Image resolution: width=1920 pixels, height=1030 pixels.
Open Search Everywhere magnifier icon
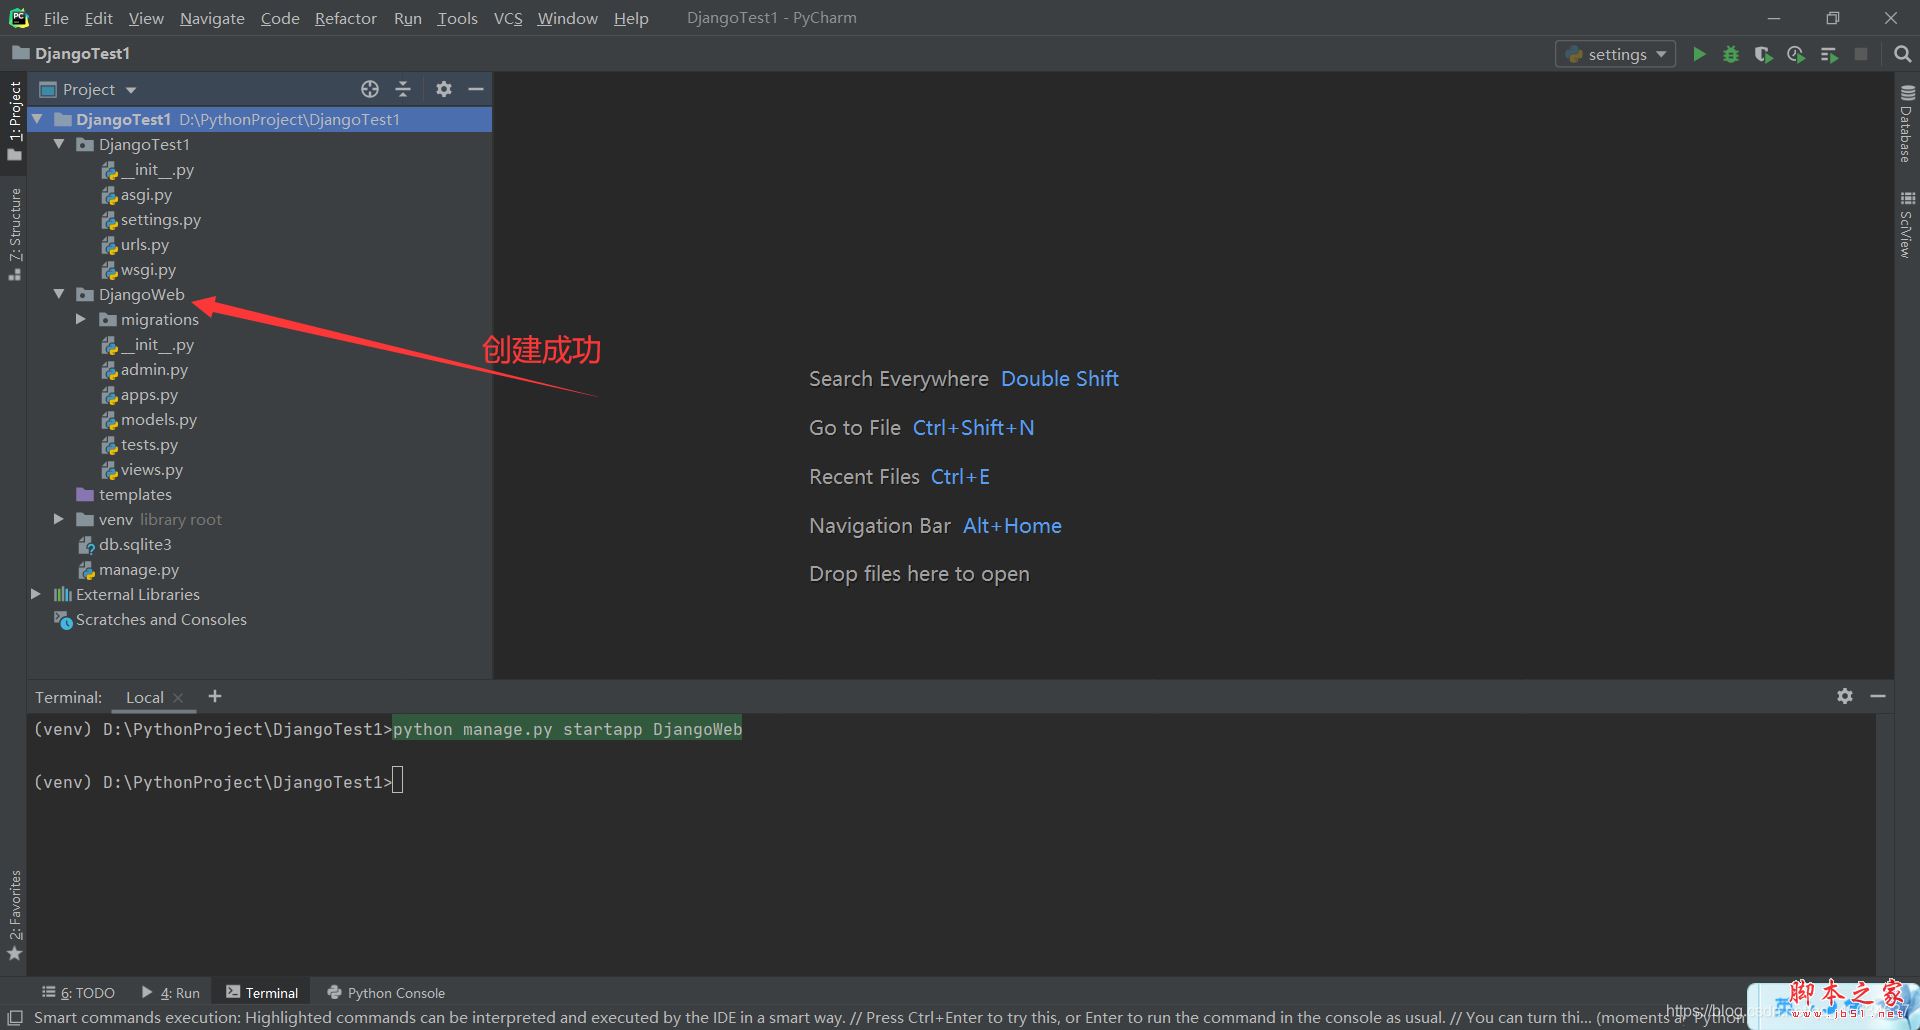tap(1902, 54)
